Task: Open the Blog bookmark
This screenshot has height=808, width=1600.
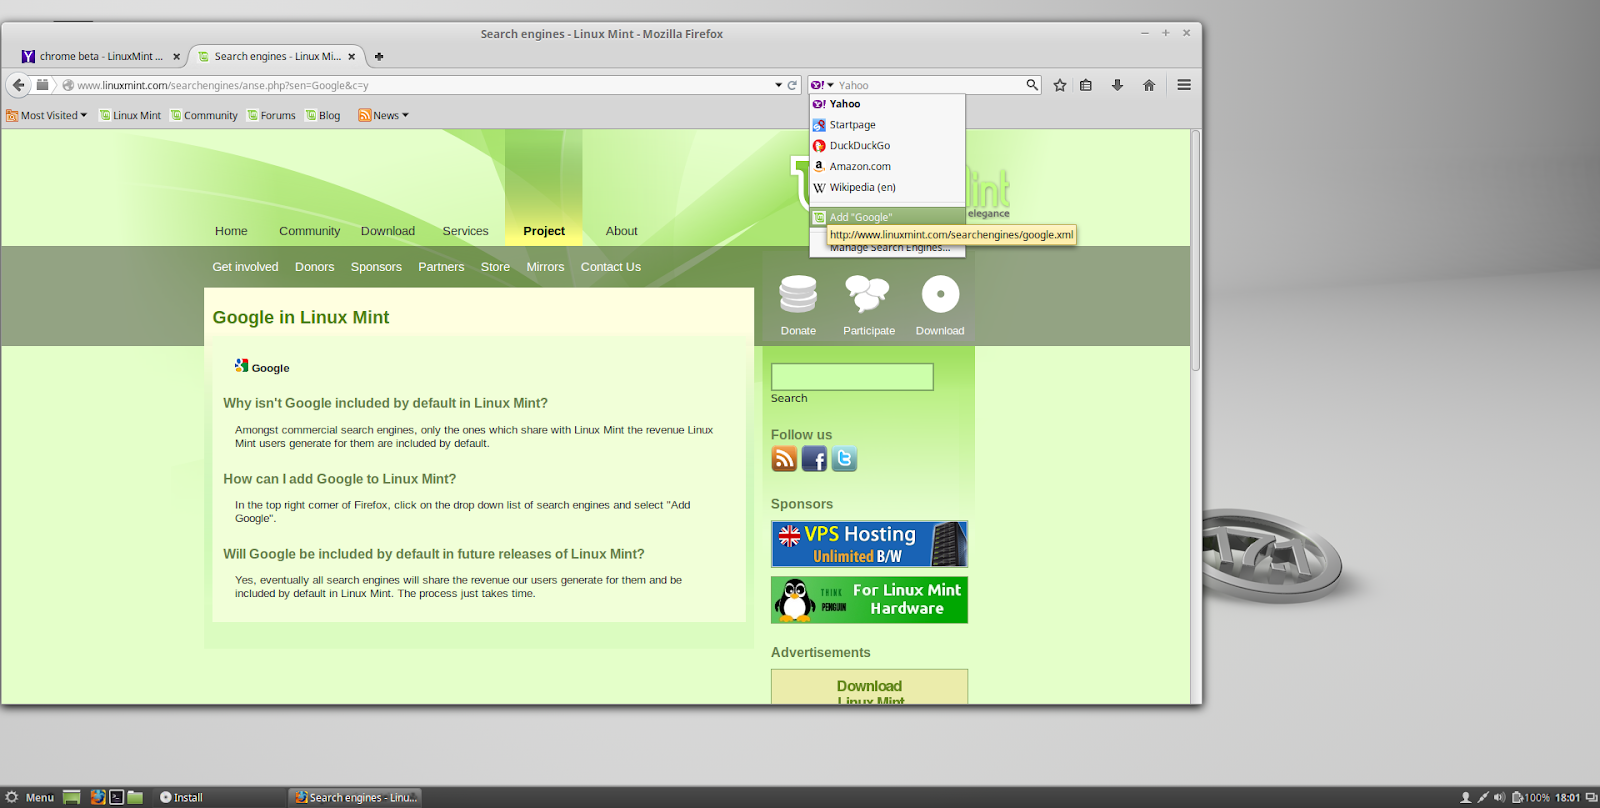Action: pos(323,115)
